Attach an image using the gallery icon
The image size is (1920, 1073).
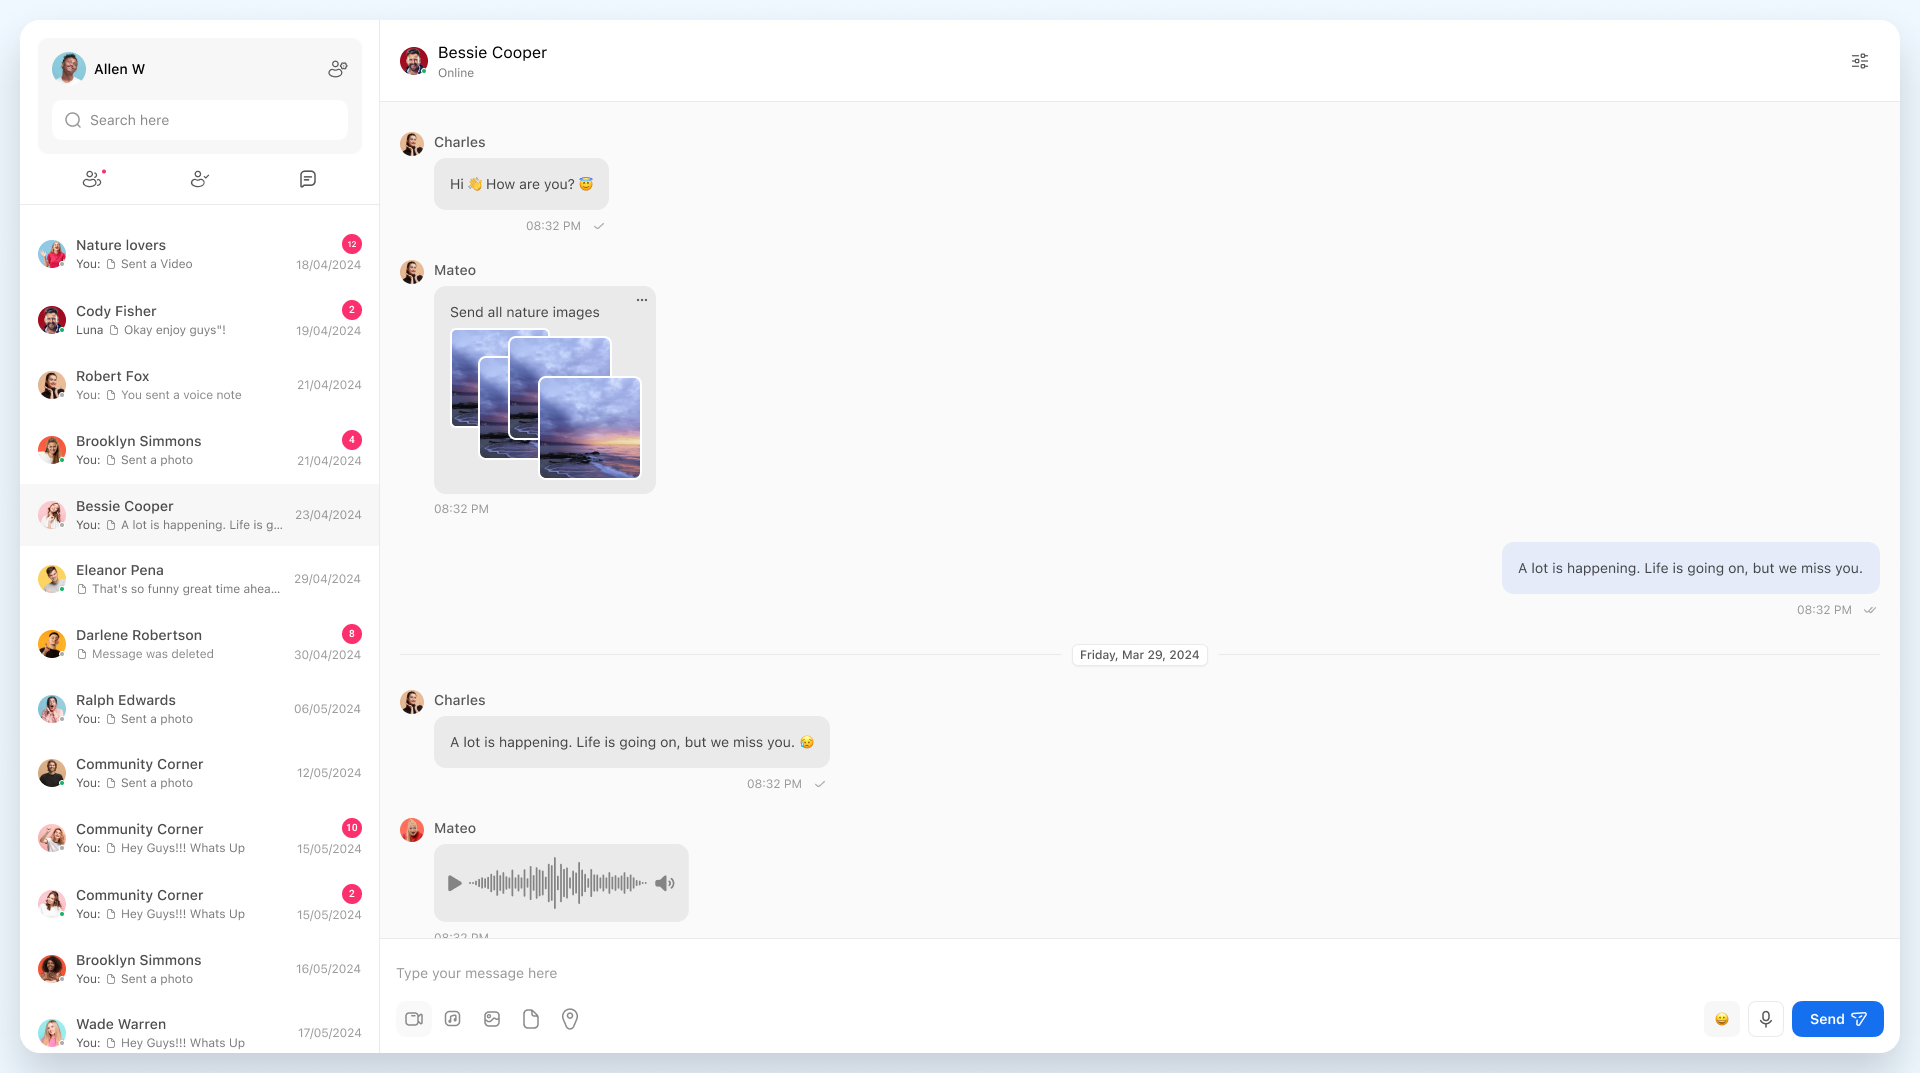pyautogui.click(x=492, y=1018)
